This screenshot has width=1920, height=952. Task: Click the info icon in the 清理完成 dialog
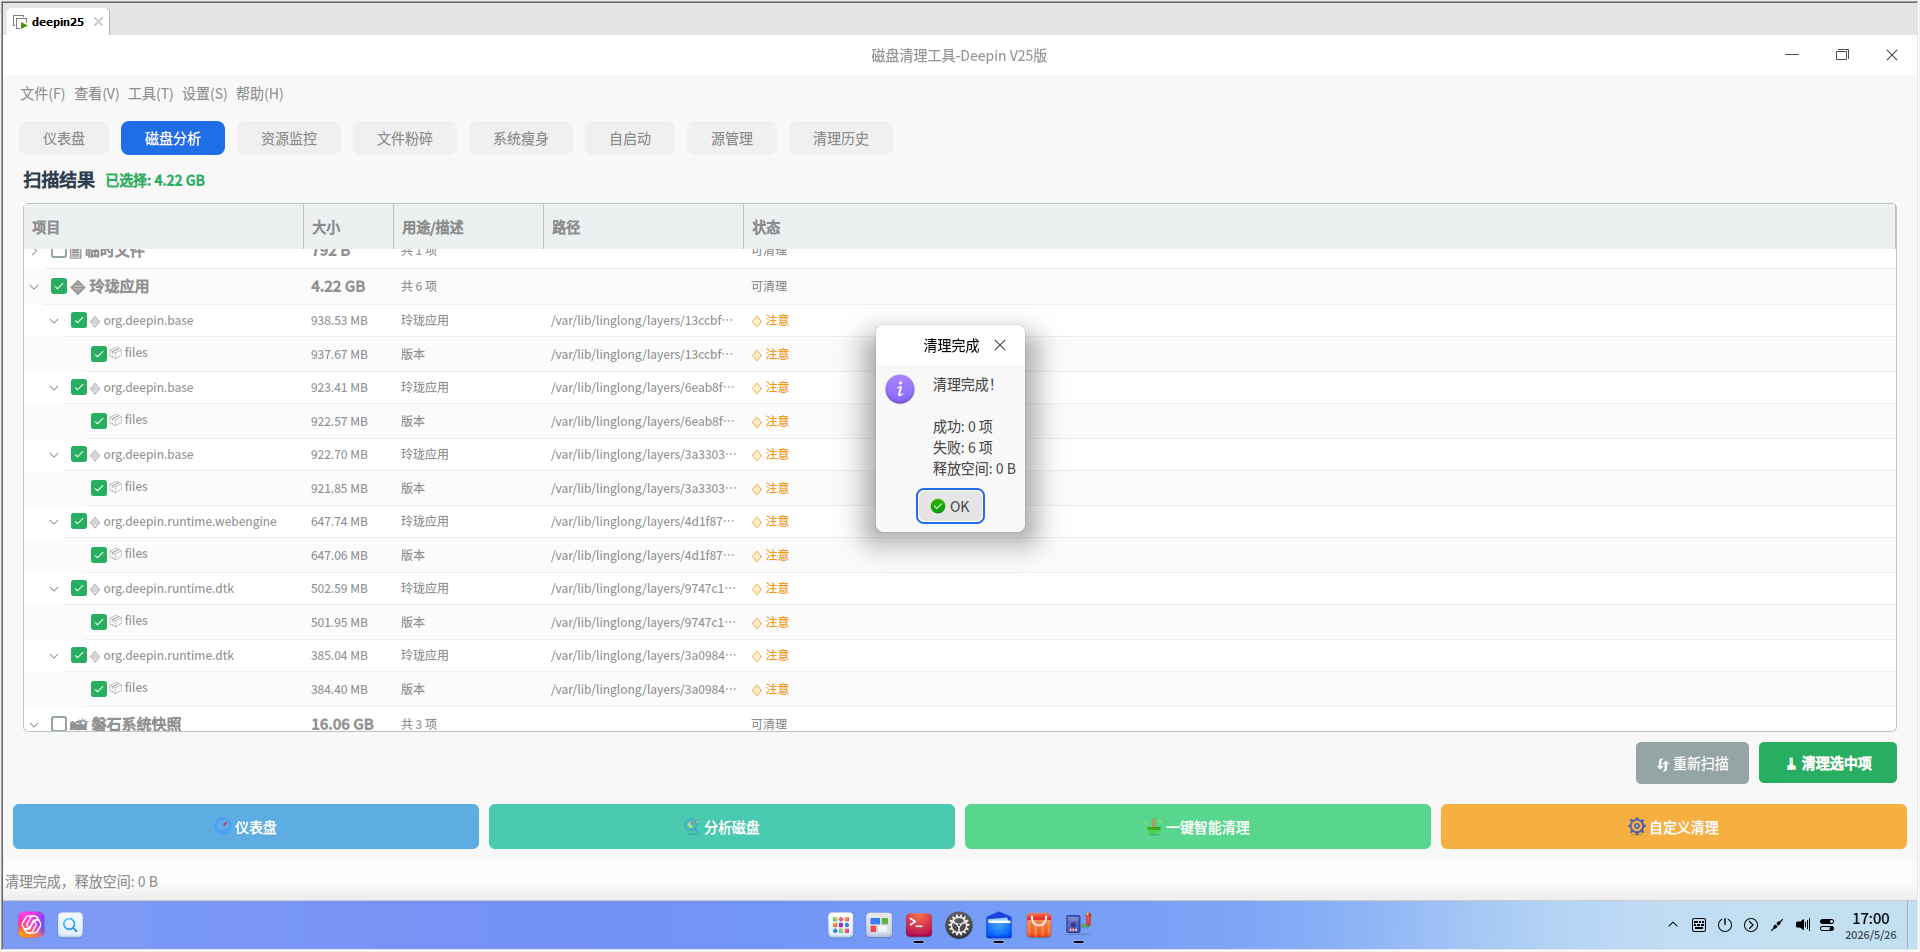(900, 389)
